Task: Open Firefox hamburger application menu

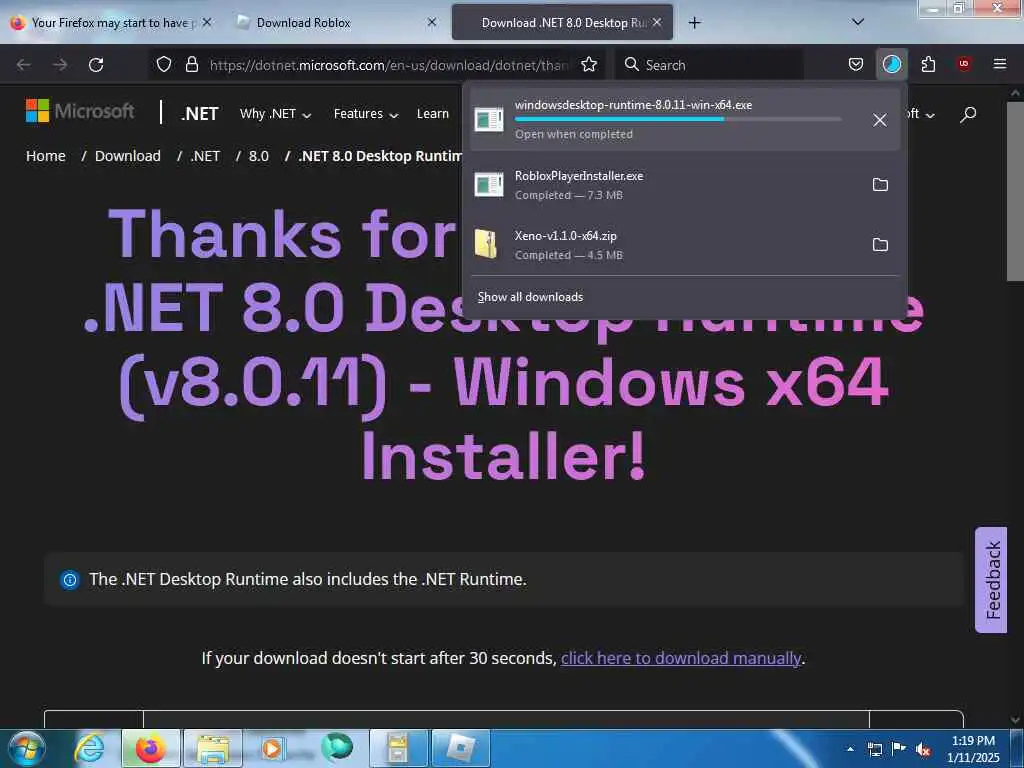Action: [999, 64]
